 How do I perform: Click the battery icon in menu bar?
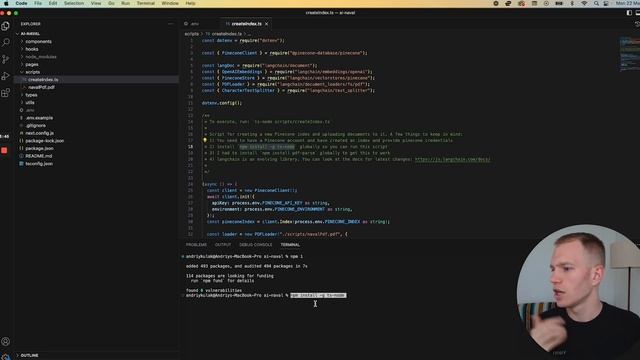[559, 3]
